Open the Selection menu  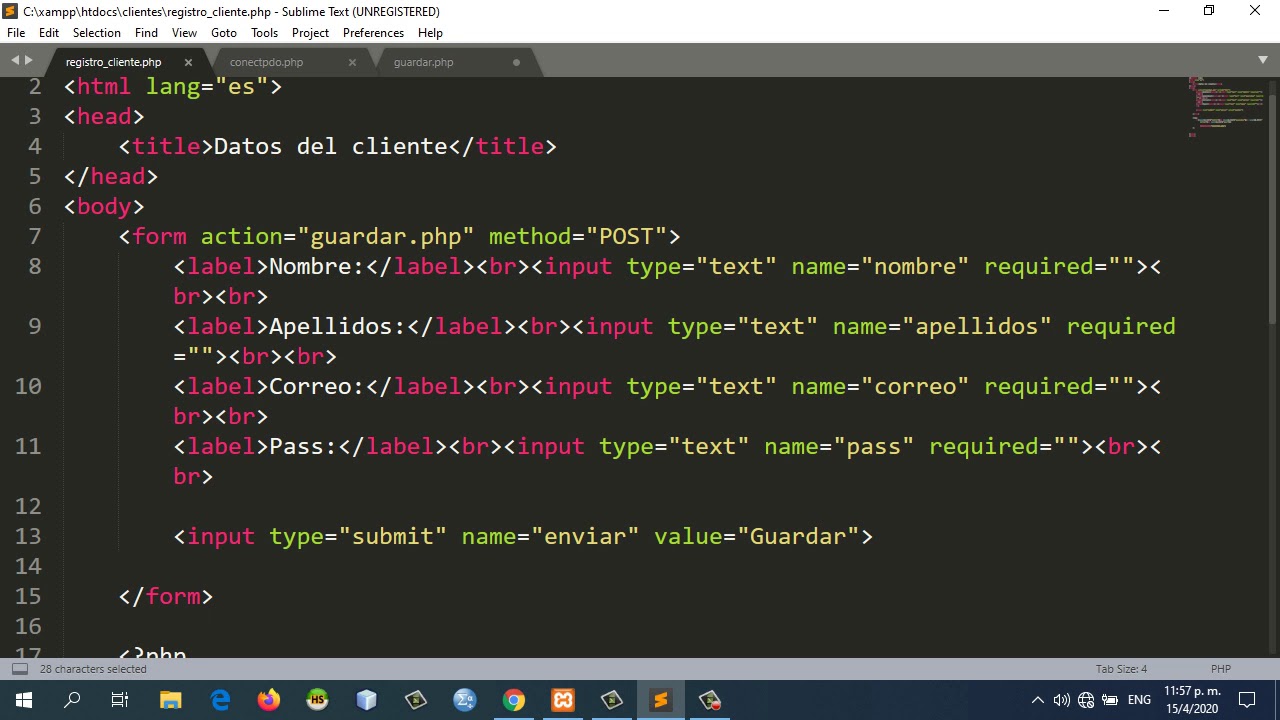[x=97, y=33]
